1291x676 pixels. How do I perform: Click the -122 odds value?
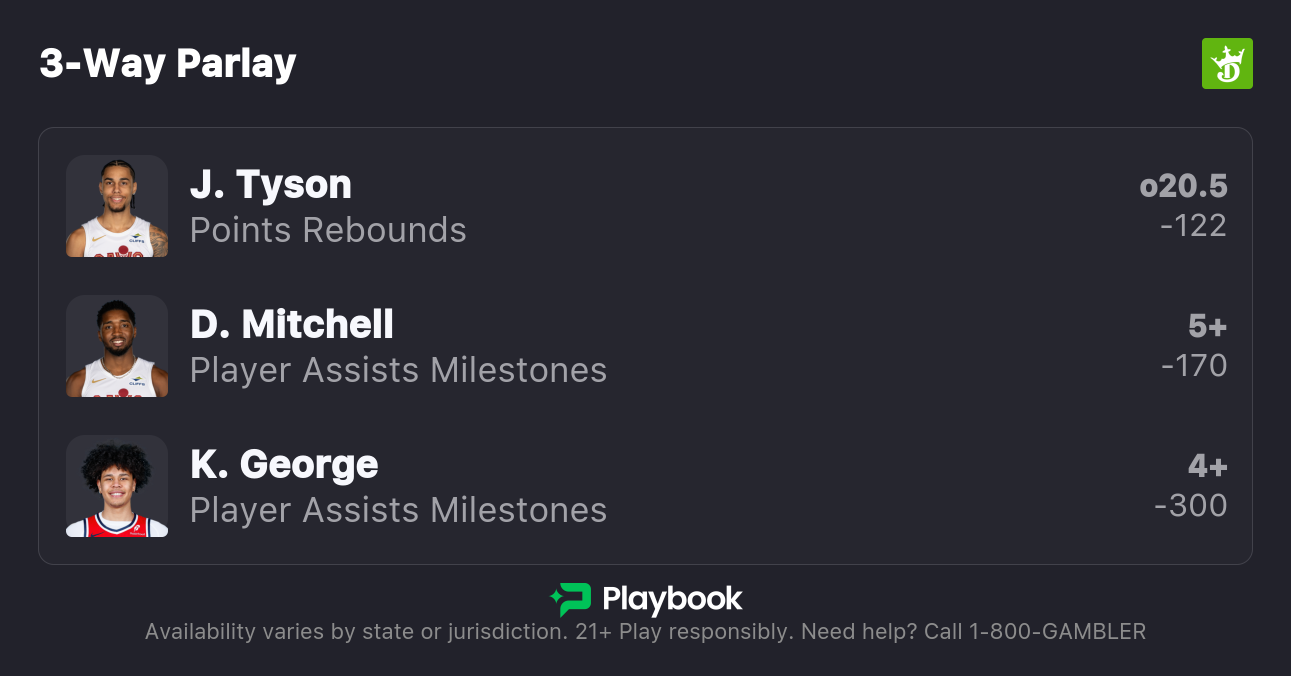coord(1193,226)
